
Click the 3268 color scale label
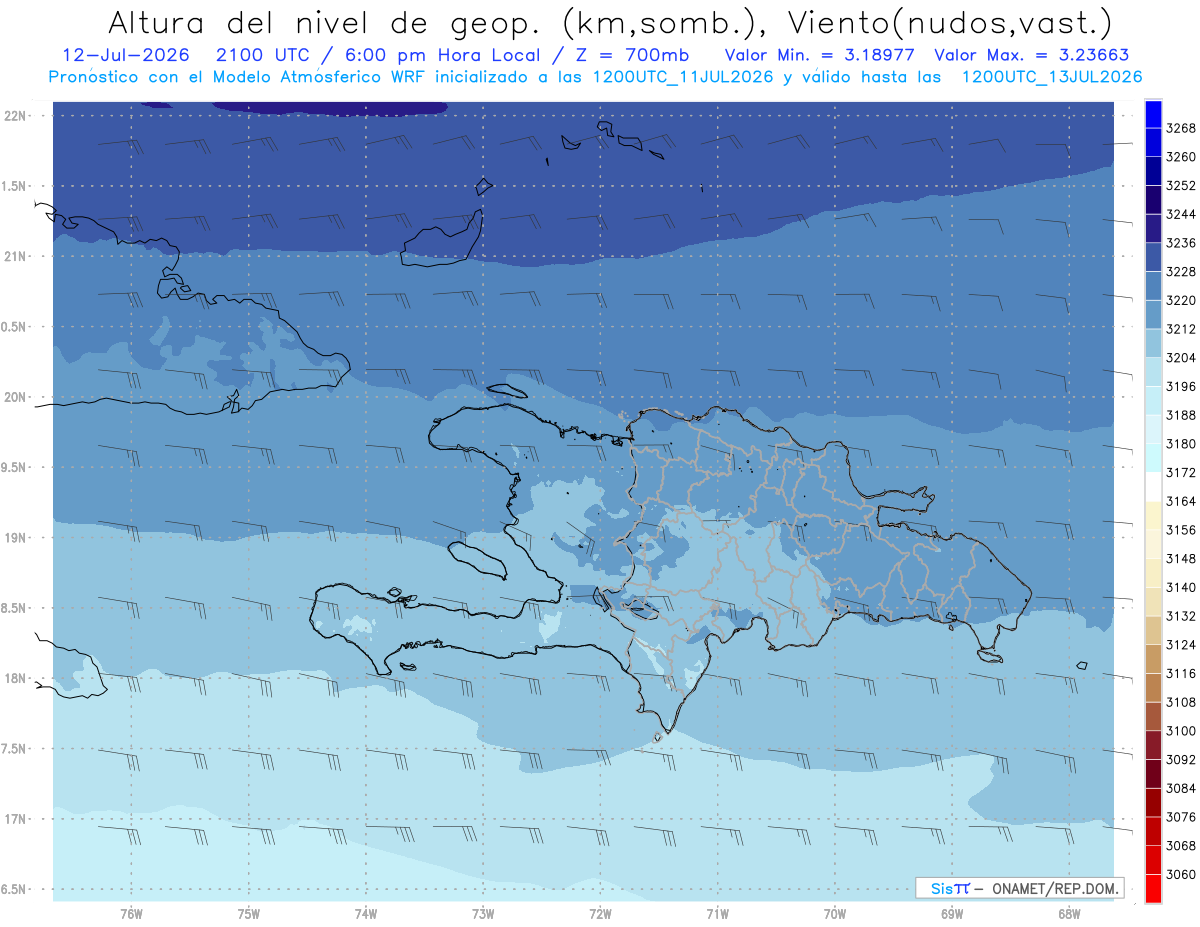click(1181, 128)
